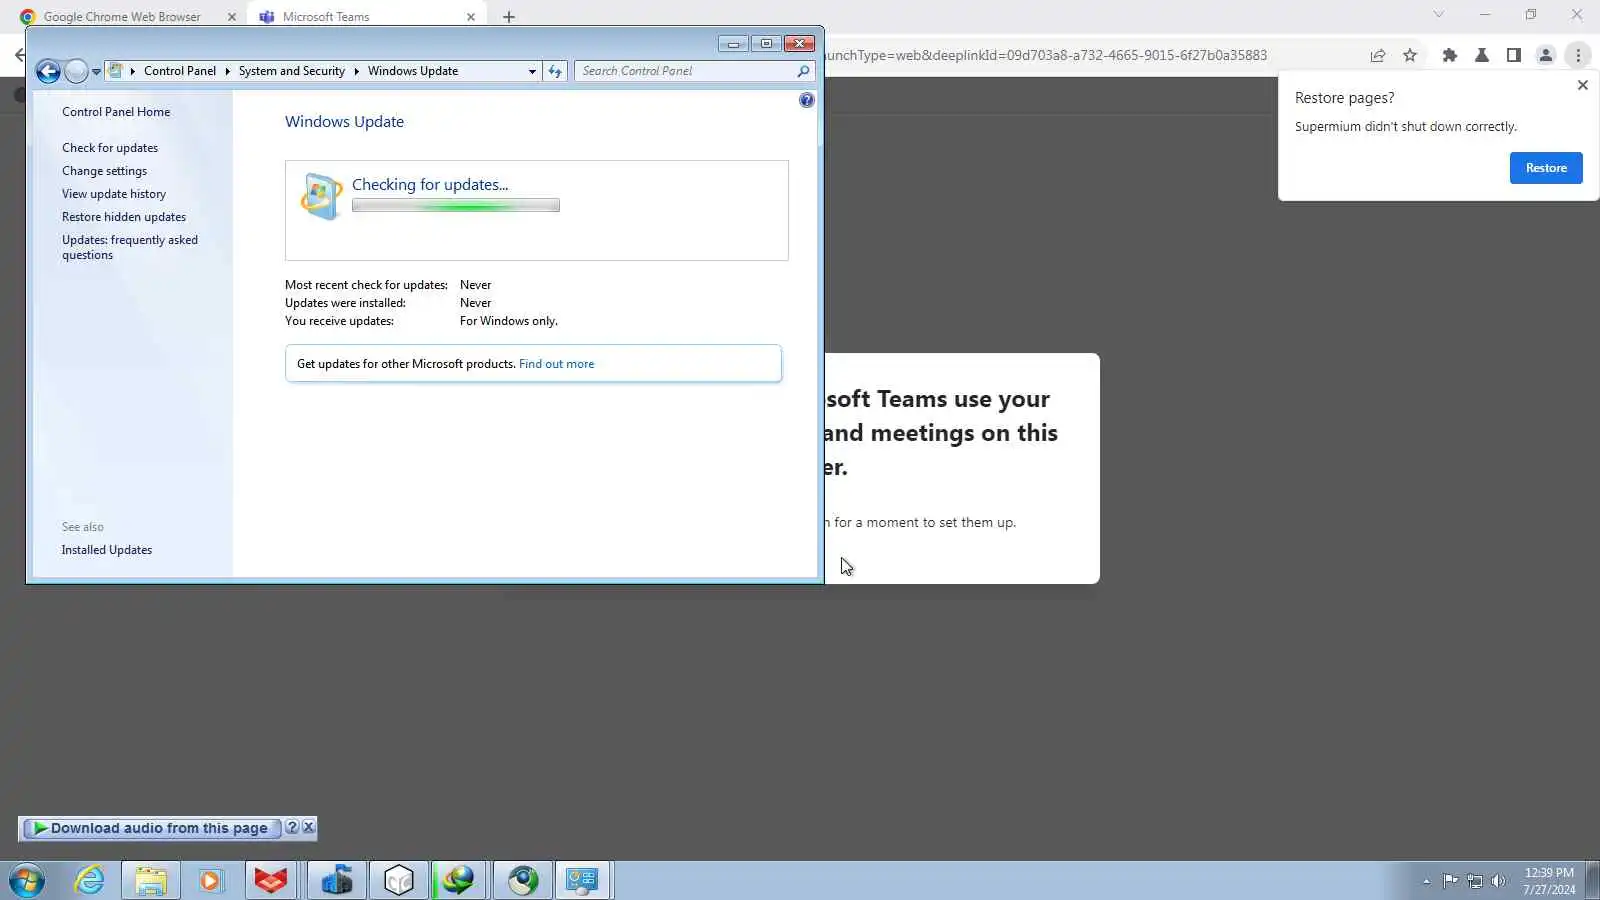1600x900 pixels.
Task: Select Windows Update breadcrumb
Action: (413, 71)
